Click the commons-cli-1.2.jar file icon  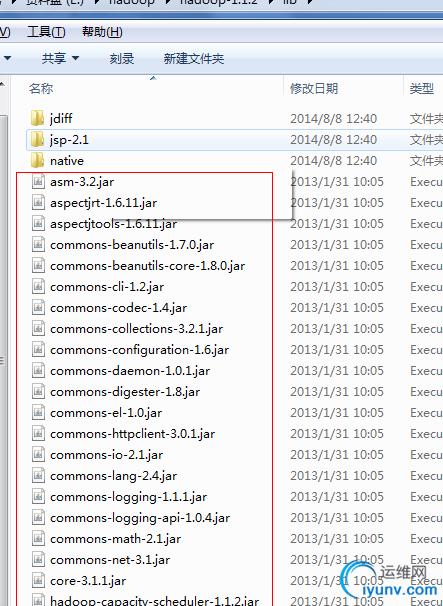[x=38, y=286]
